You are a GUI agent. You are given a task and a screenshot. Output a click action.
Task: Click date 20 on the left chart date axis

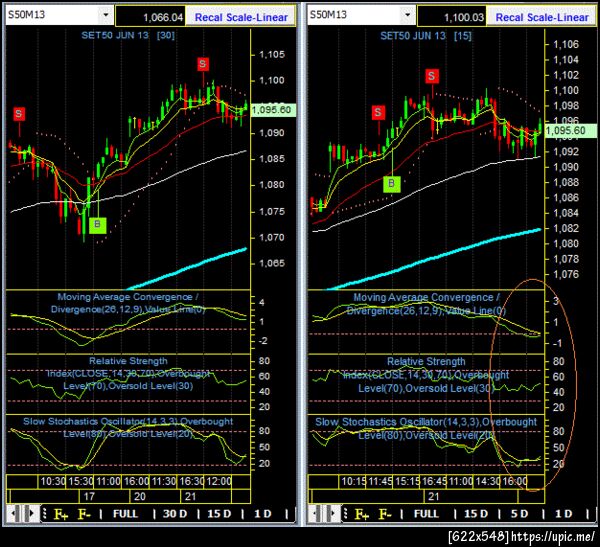[x=140, y=496]
